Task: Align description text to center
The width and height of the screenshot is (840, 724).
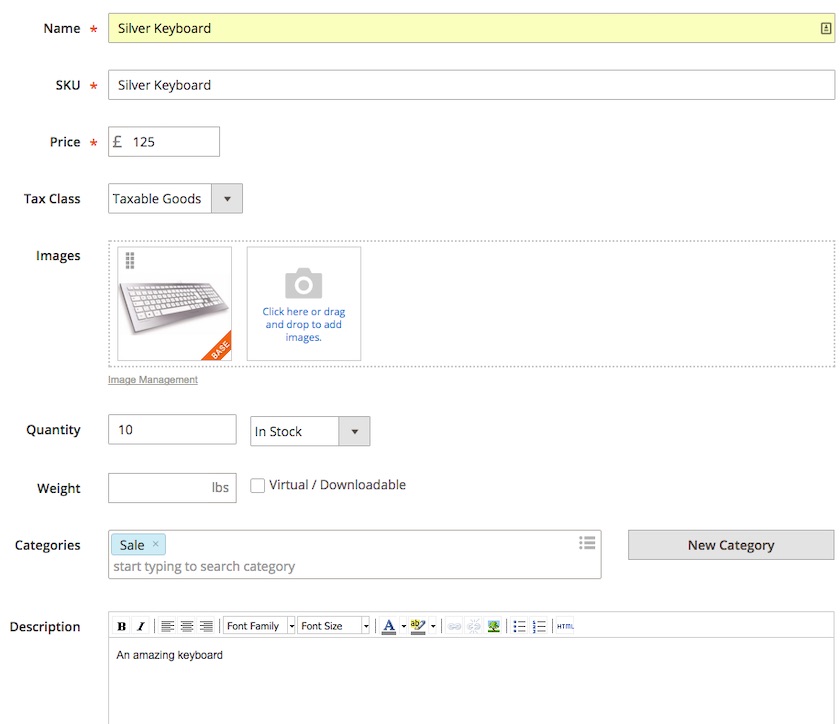Action: click(187, 626)
